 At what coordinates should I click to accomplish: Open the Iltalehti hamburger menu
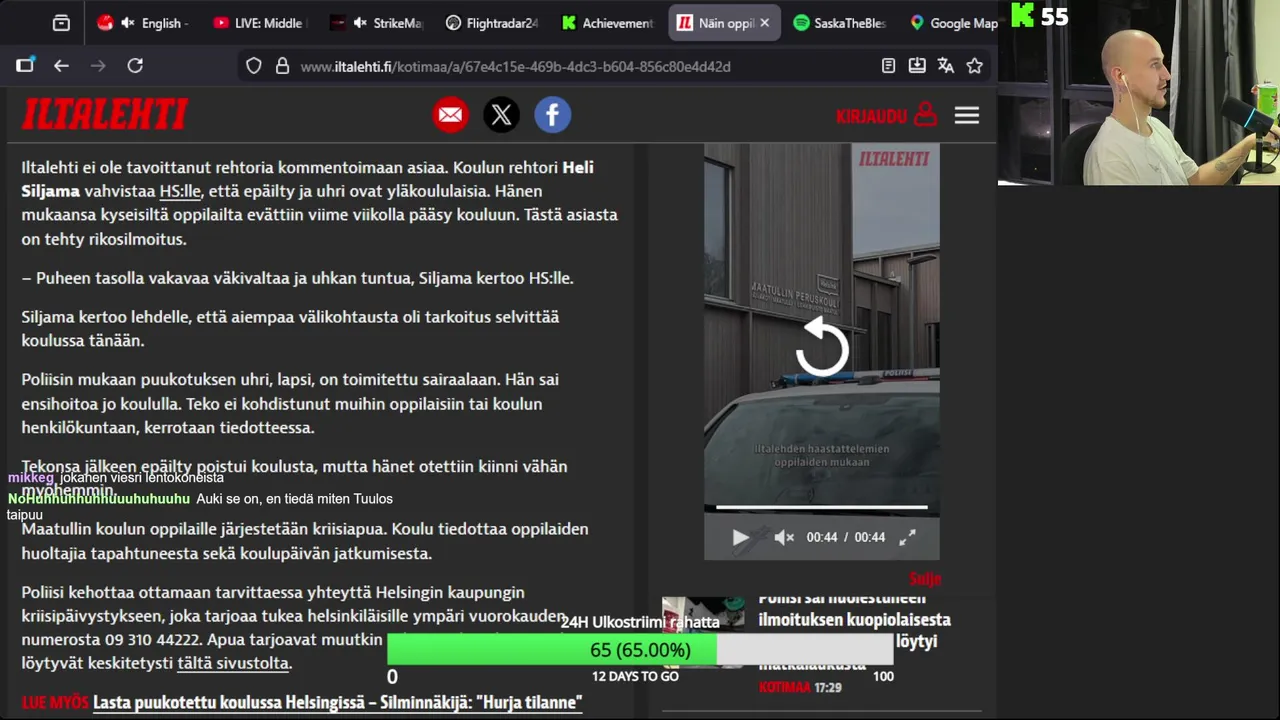pyautogui.click(x=966, y=116)
